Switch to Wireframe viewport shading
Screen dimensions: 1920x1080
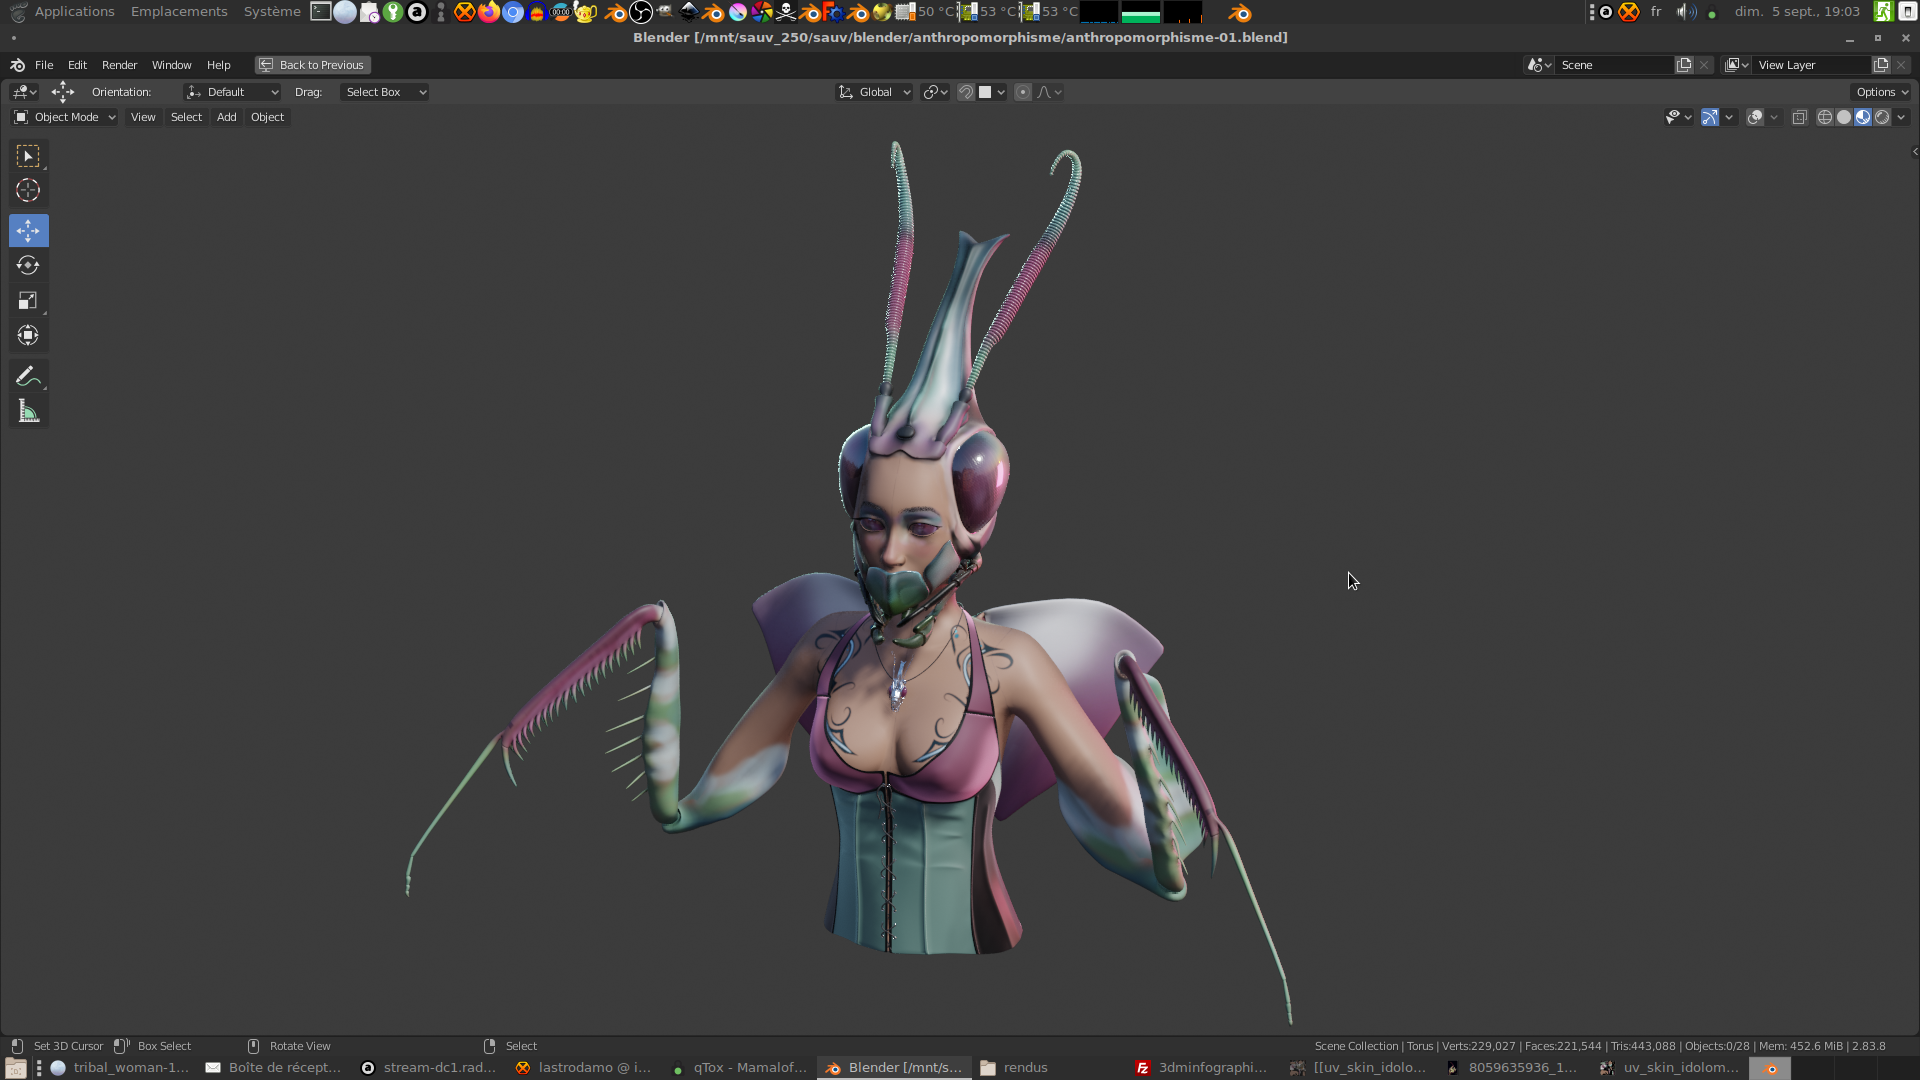tap(1825, 118)
